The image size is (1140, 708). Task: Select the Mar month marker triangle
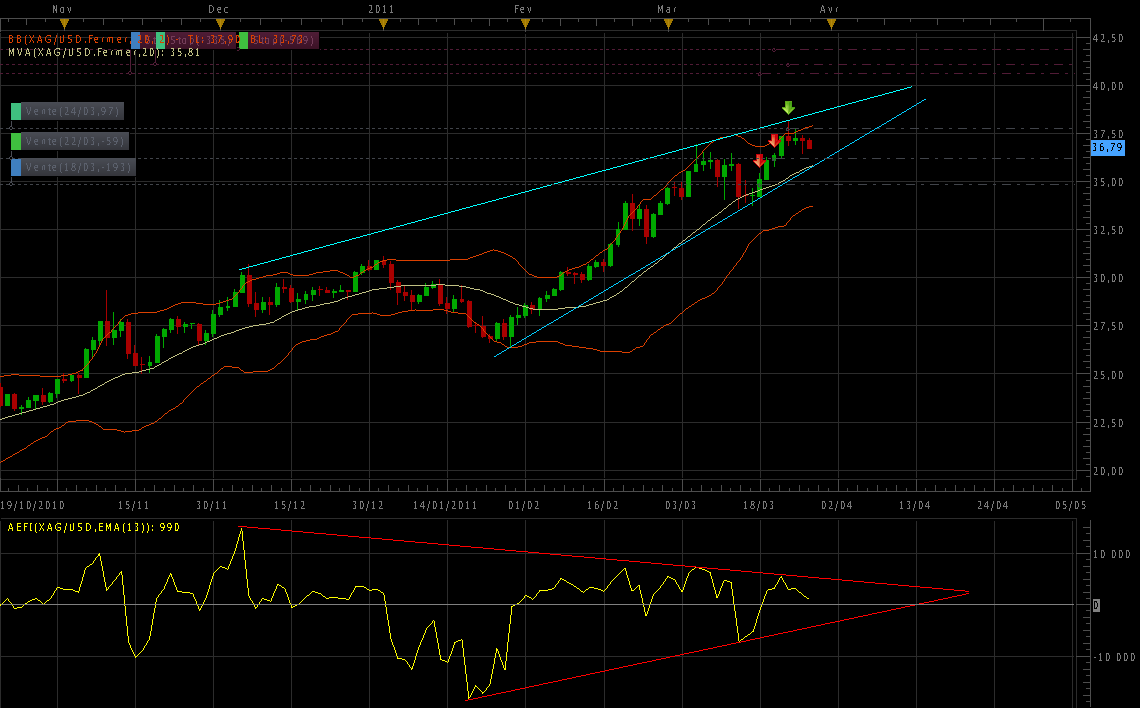pyautogui.click(x=668, y=23)
